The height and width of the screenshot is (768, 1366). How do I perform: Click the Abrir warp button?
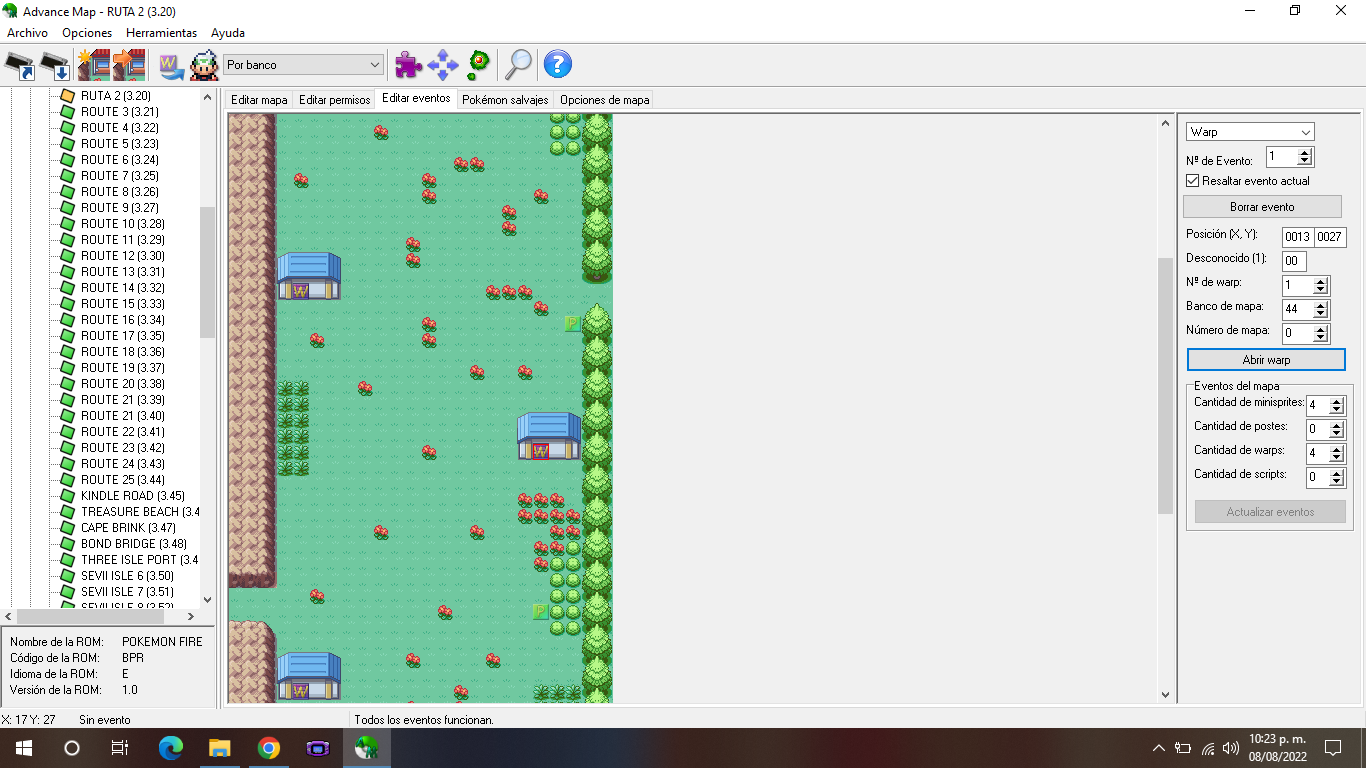tap(1266, 360)
